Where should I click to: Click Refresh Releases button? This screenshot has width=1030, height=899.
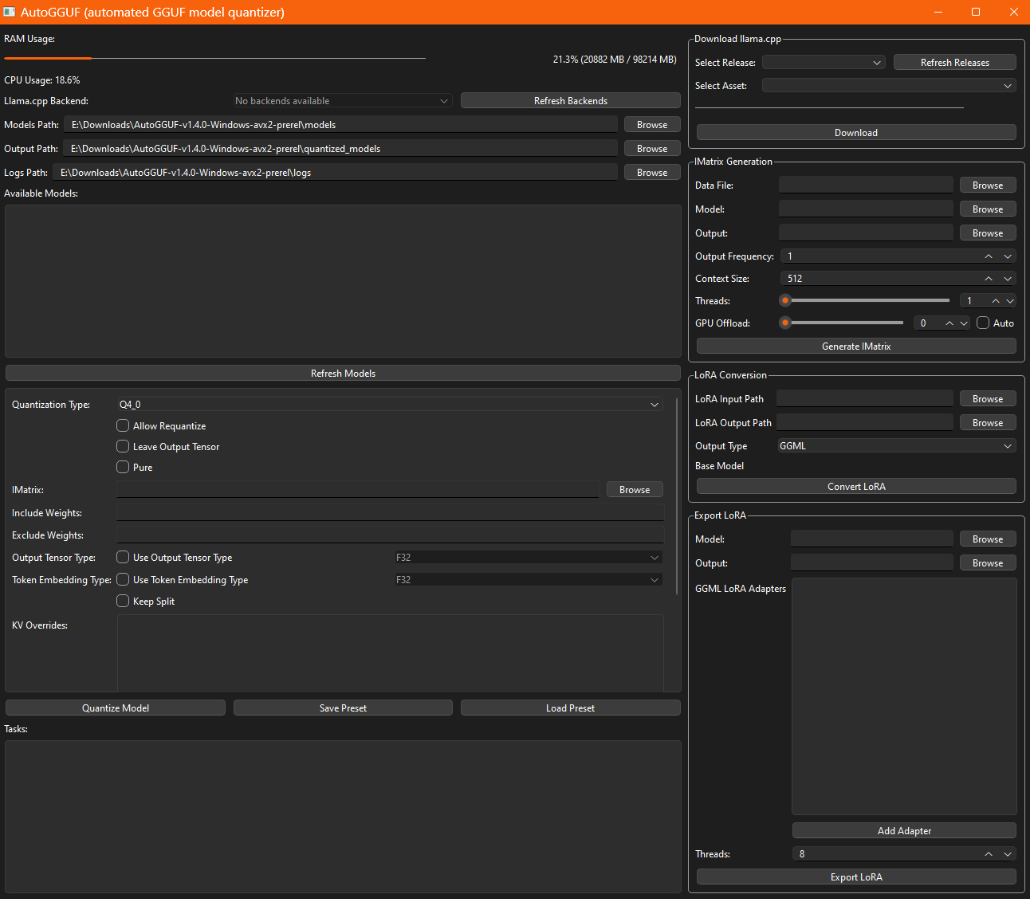point(954,62)
